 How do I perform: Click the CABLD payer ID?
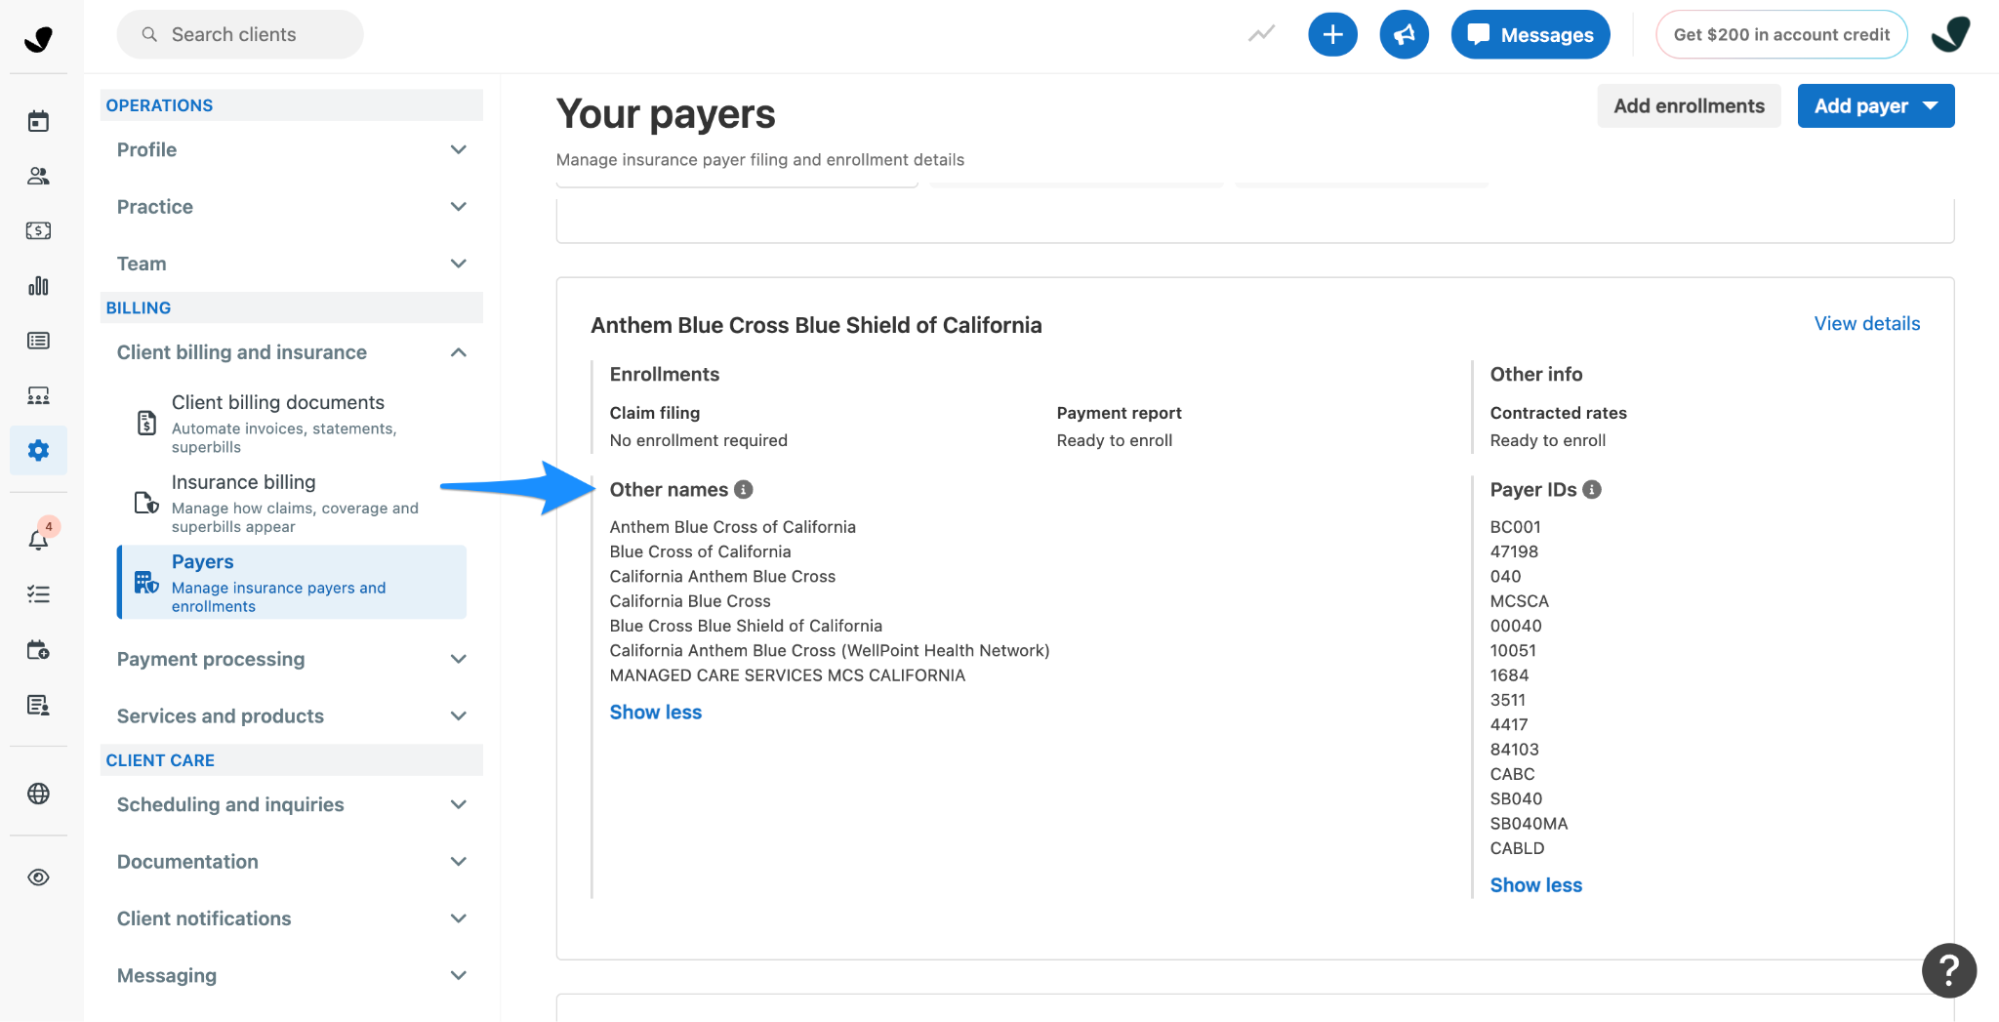point(1517,848)
